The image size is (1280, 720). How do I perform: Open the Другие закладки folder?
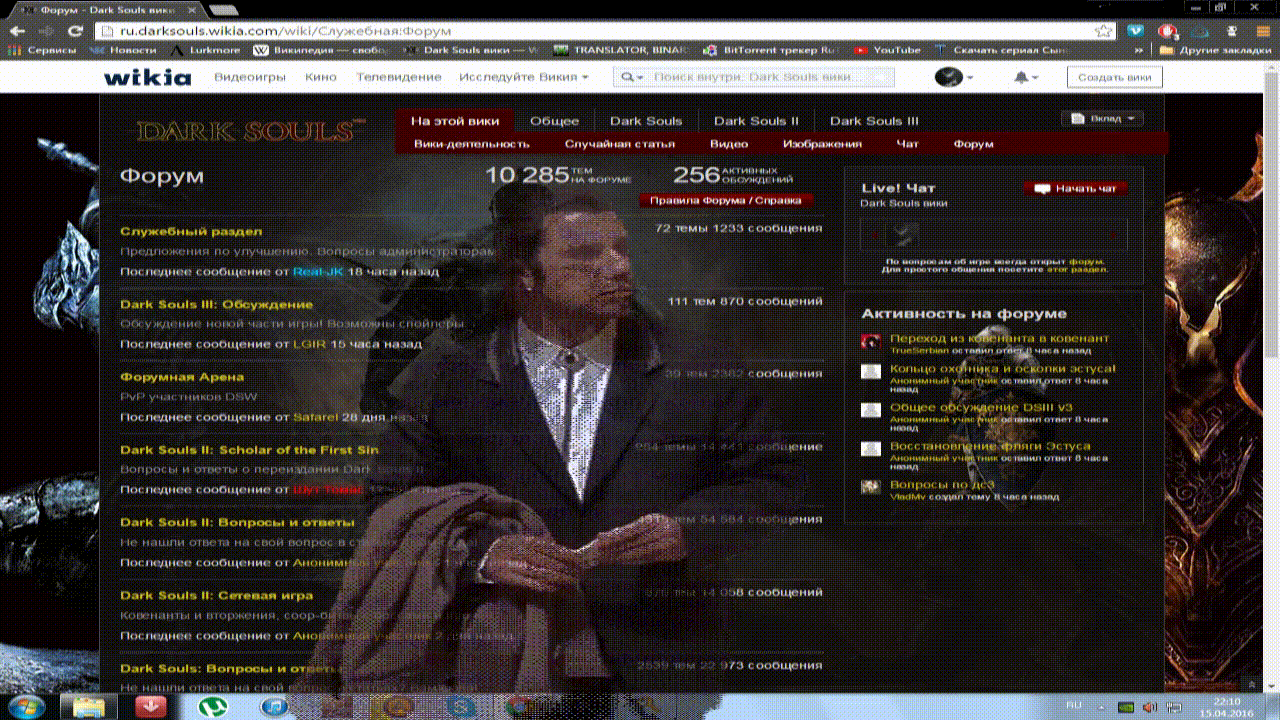pos(1216,50)
